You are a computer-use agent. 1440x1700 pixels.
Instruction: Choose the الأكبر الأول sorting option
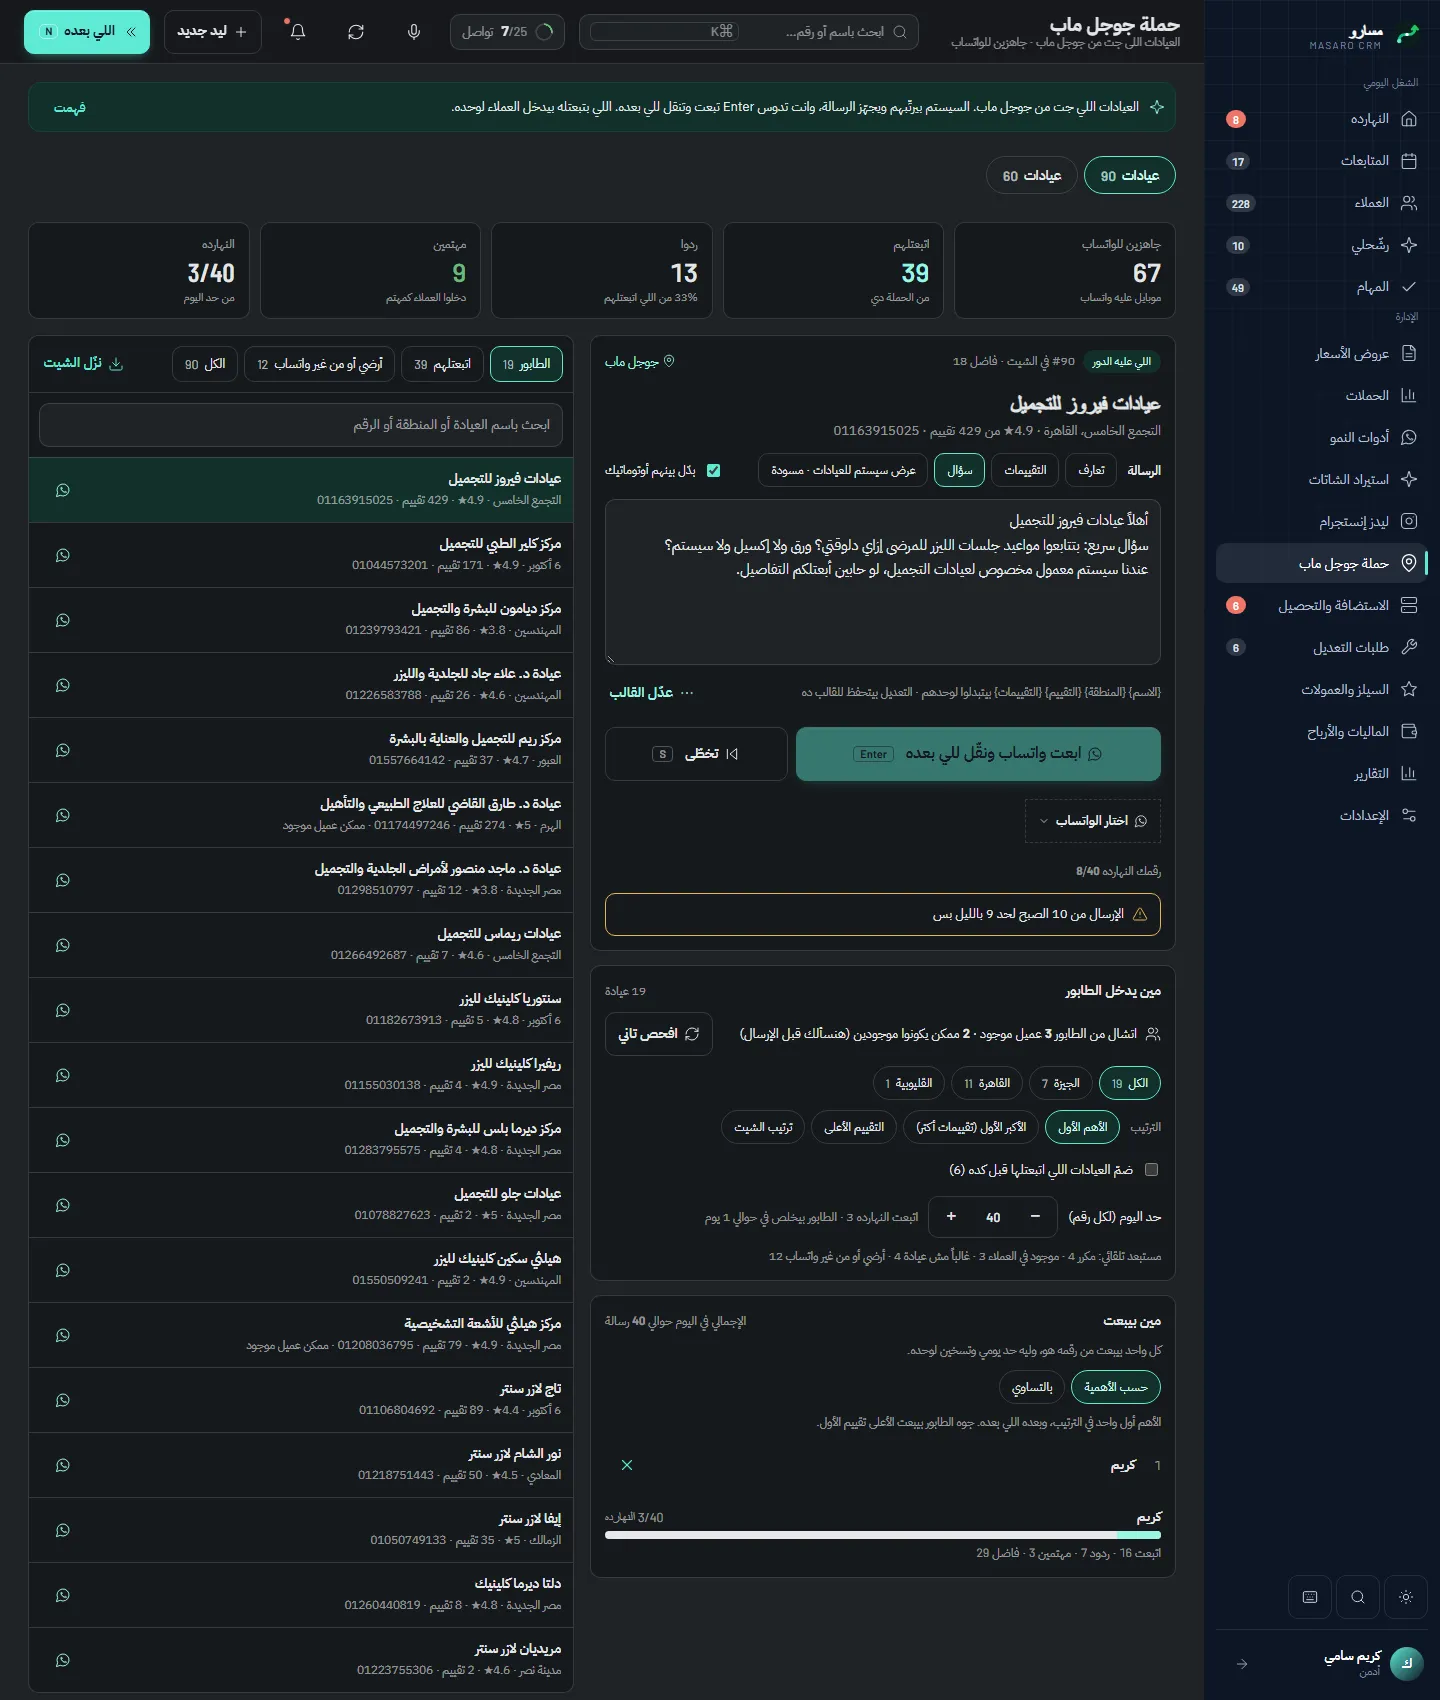(971, 1127)
